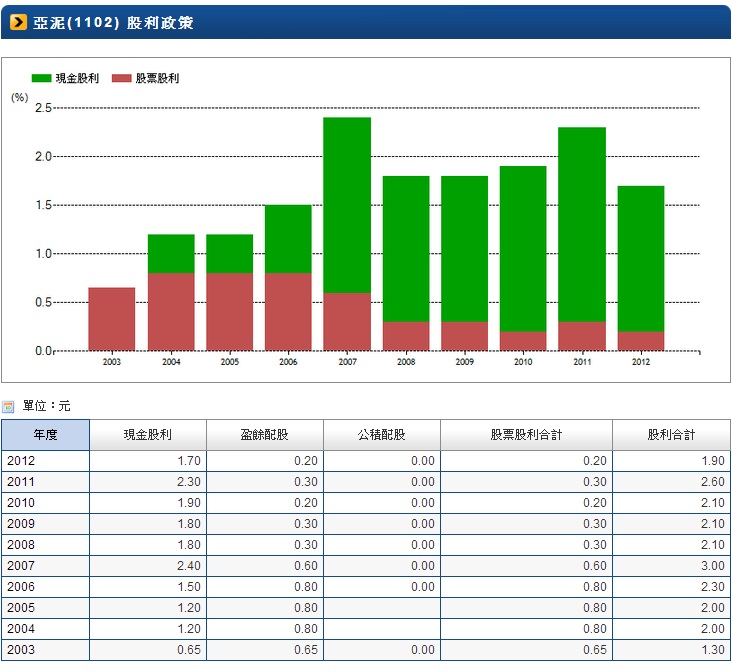The height and width of the screenshot is (672, 732).
Task: Select the 股票股利合計 column header
Action: pyautogui.click(x=526, y=435)
